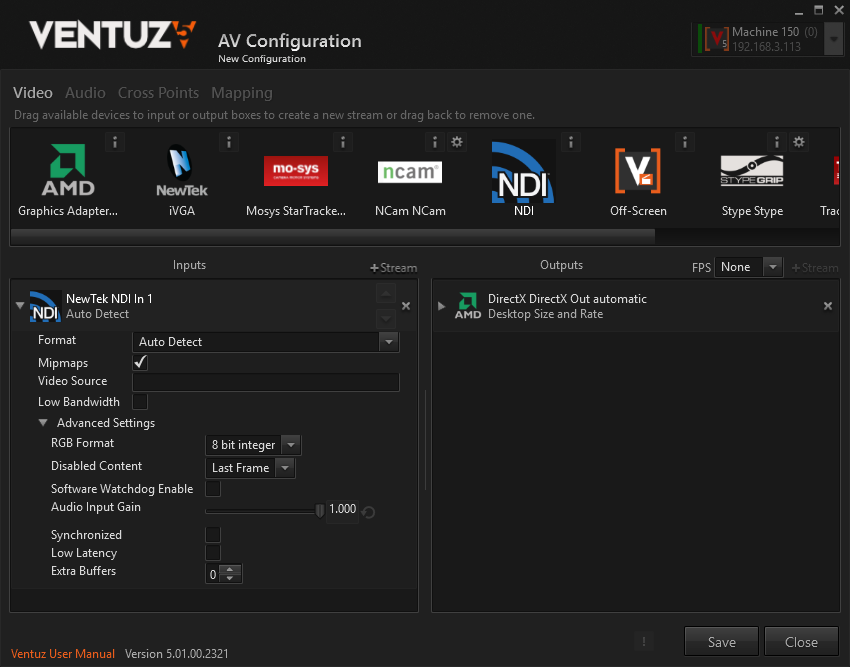Select the NewTek iVGA device icon
850x667 pixels.
click(x=181, y=172)
